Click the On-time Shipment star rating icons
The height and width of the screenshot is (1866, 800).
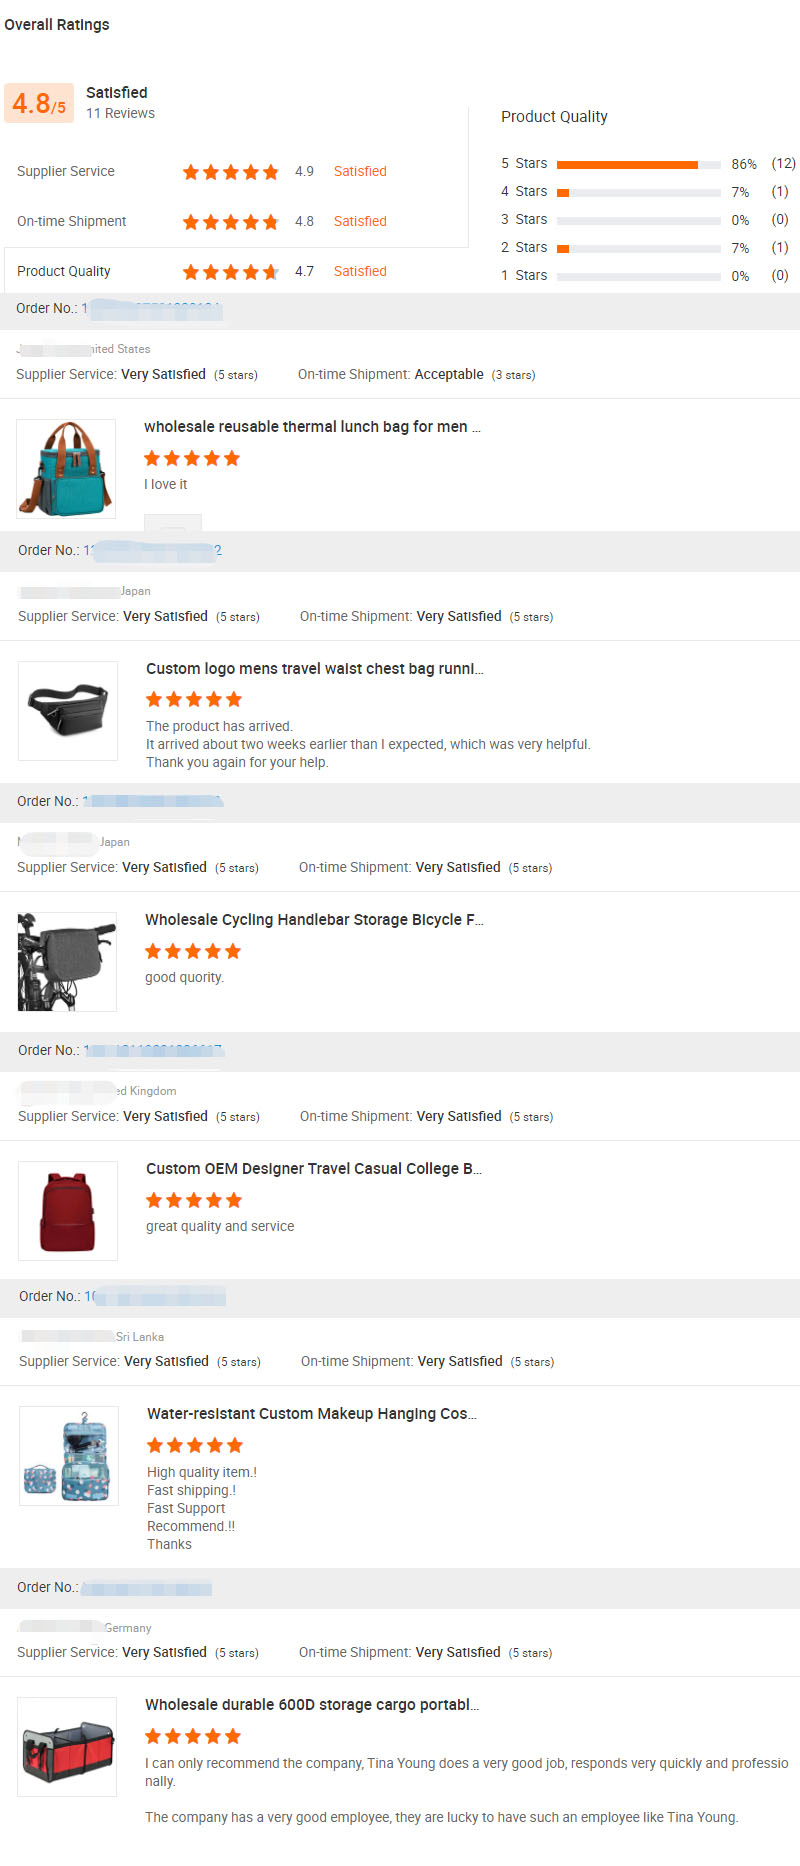point(230,222)
